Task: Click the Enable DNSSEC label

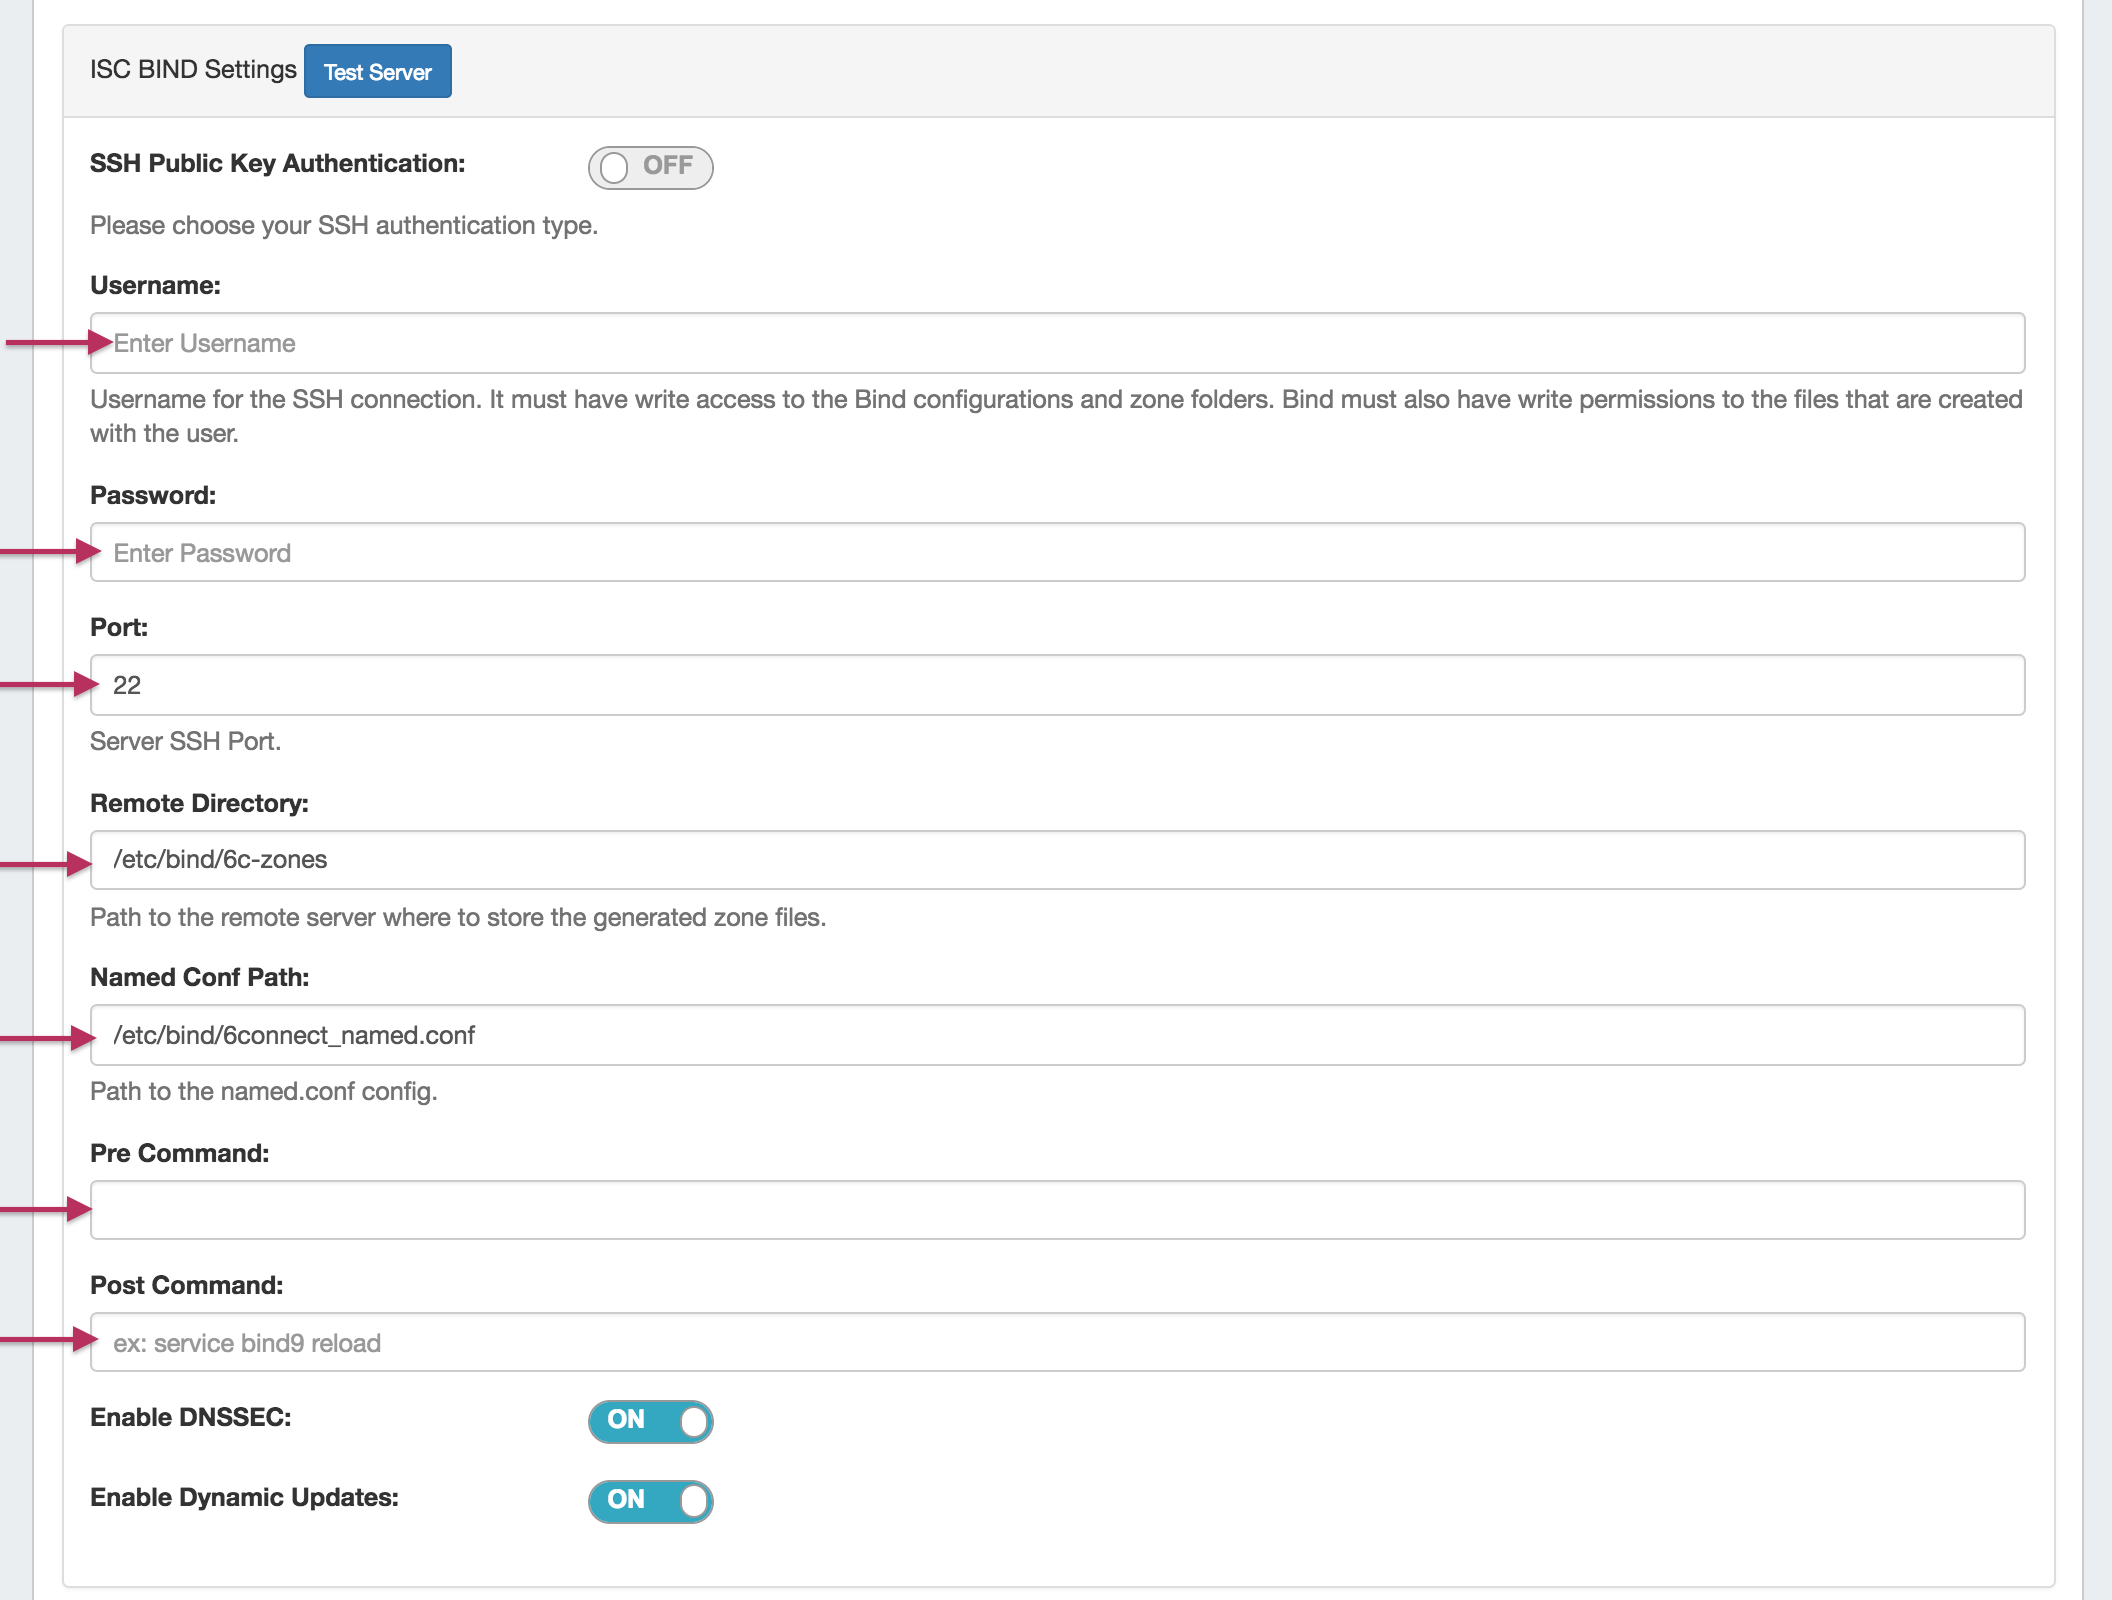Action: (190, 1417)
